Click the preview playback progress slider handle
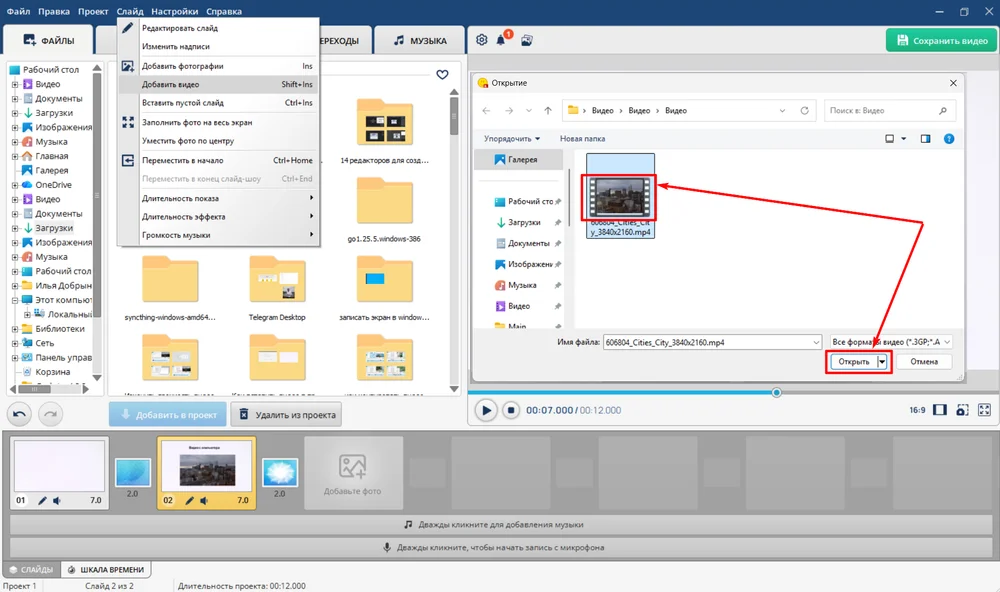 776,393
